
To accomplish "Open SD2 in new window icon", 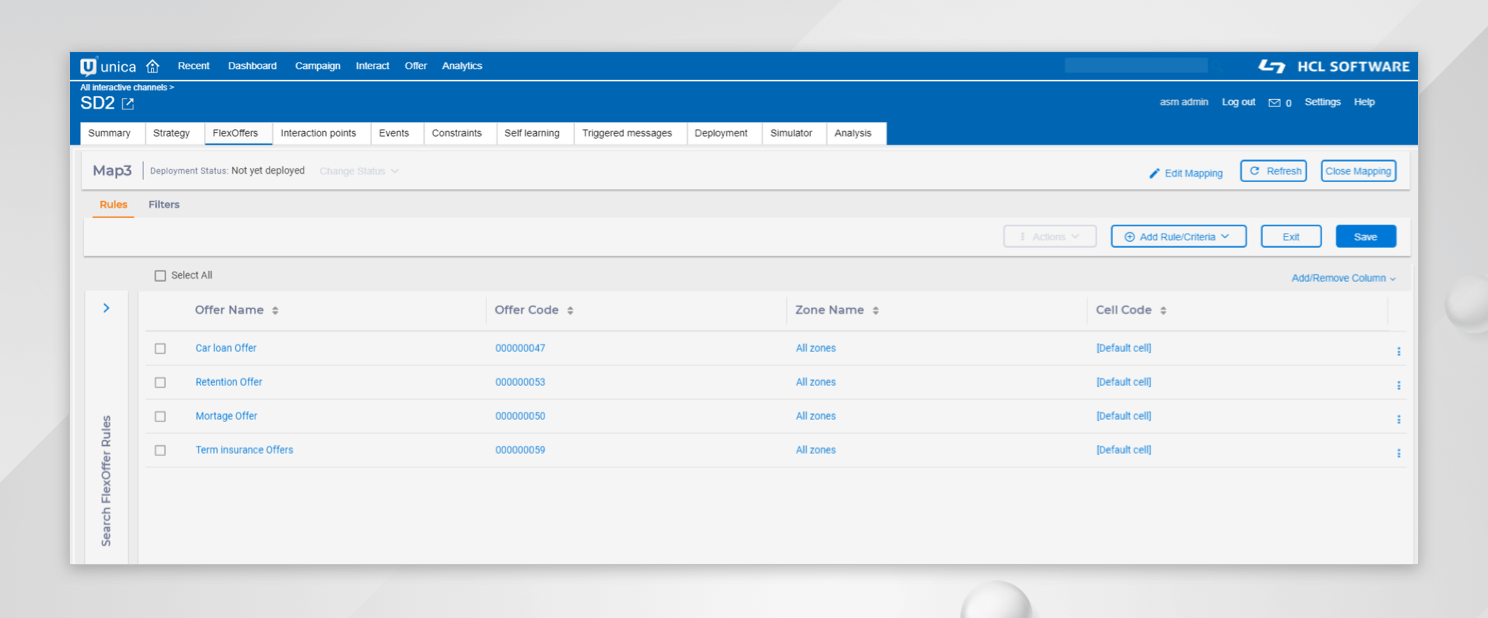I will click(x=128, y=104).
